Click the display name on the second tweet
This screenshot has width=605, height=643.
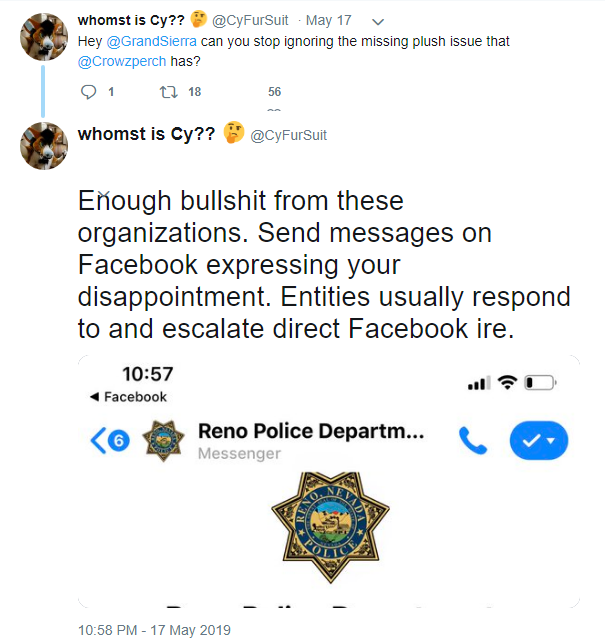click(147, 135)
